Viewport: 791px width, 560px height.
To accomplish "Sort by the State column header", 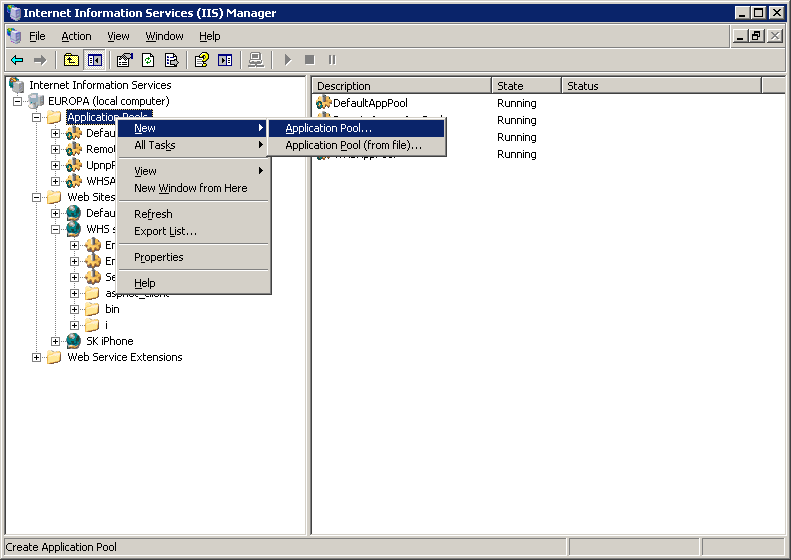I will [x=526, y=86].
